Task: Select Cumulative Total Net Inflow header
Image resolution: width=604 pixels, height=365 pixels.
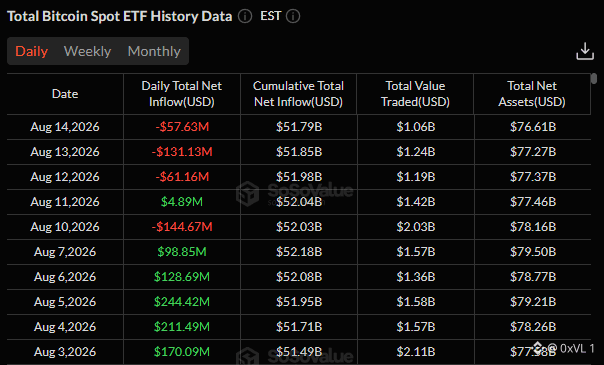Action: pos(299,94)
